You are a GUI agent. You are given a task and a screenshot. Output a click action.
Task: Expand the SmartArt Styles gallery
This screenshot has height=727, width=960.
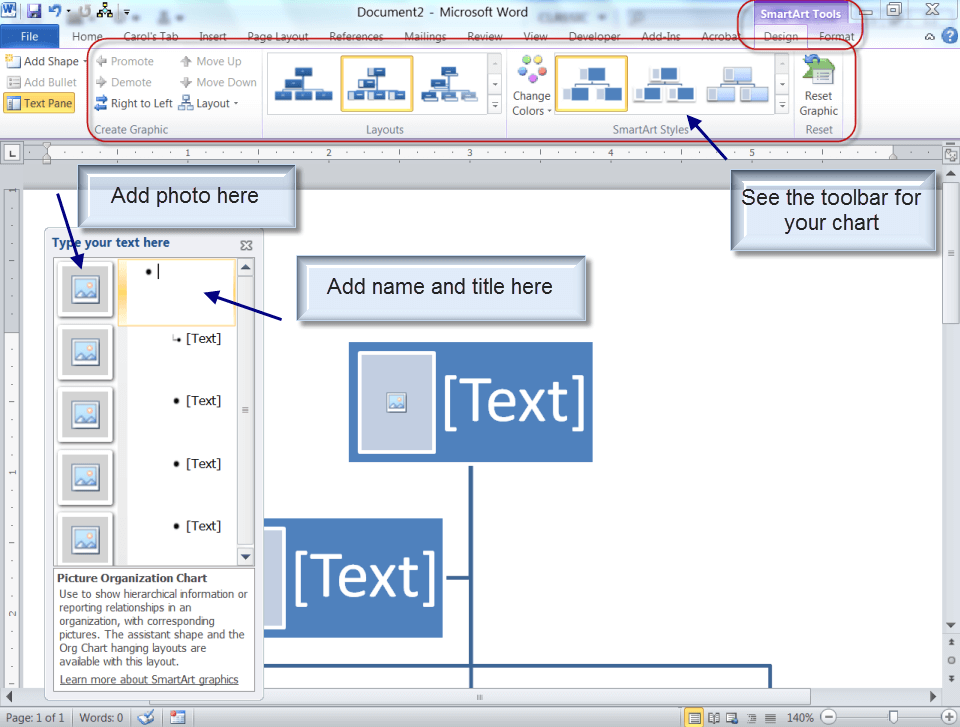pos(783,103)
